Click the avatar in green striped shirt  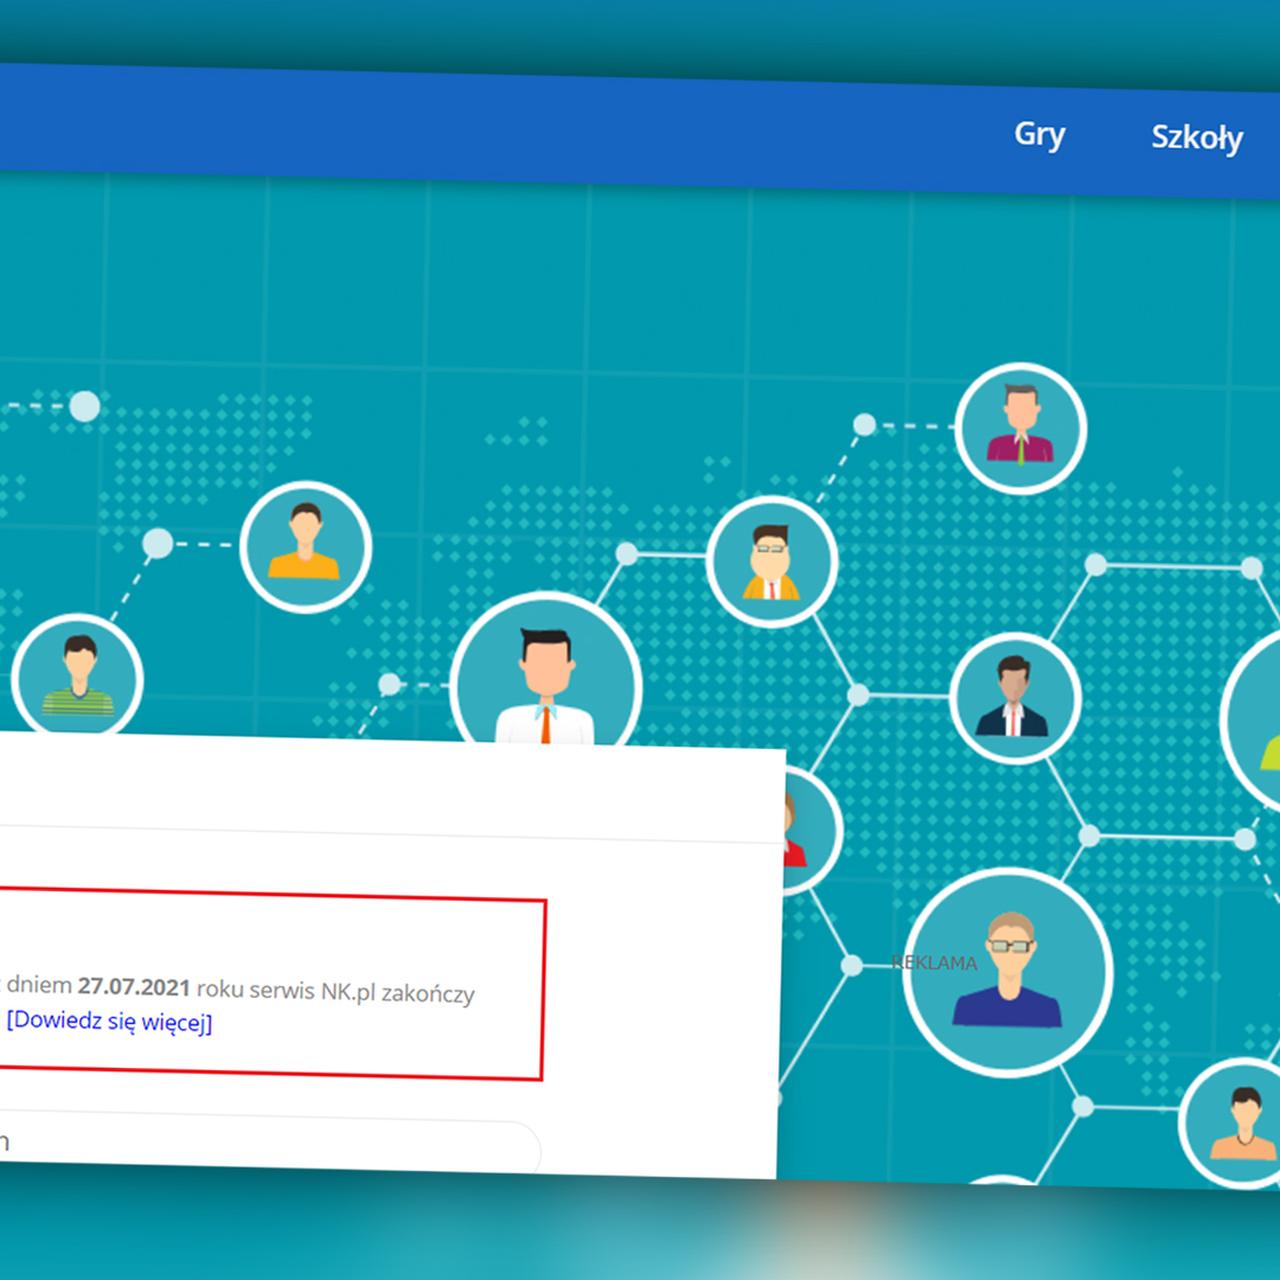[x=78, y=678]
